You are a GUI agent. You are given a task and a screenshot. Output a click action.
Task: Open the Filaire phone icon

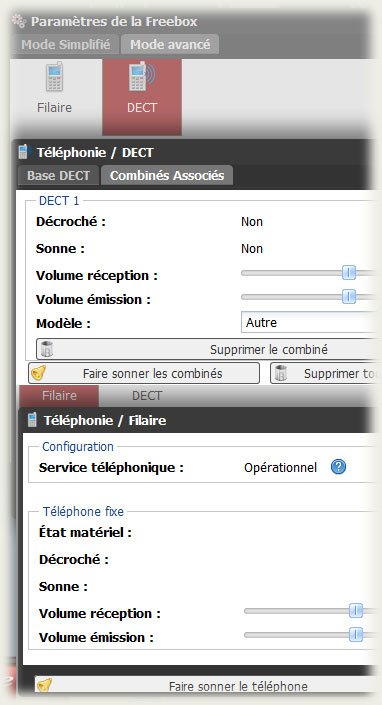coord(54,76)
